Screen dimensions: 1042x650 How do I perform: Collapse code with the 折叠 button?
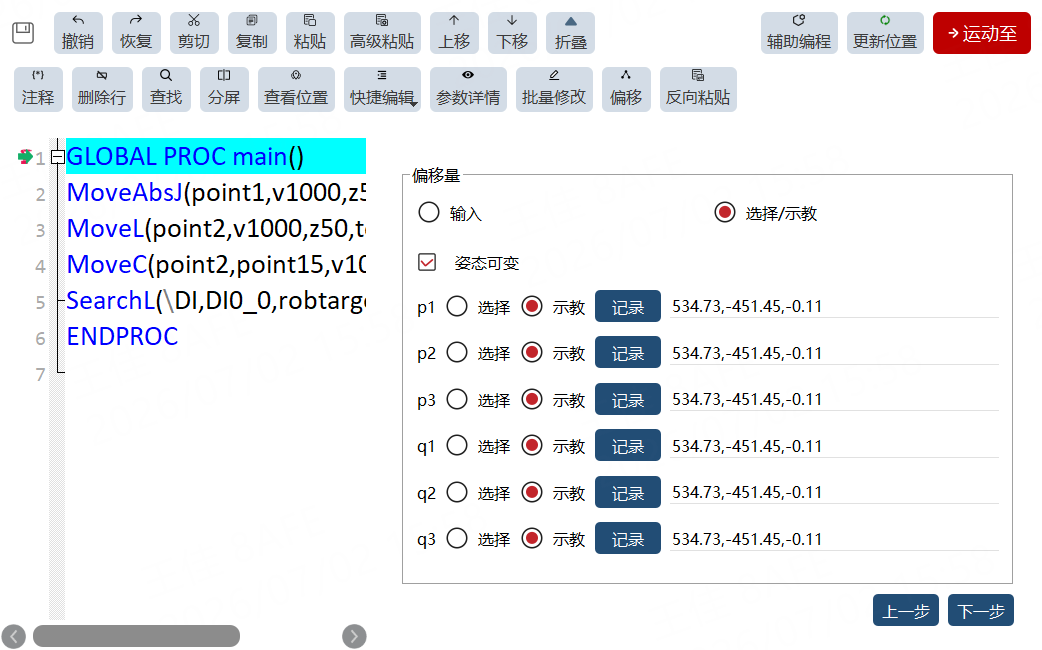click(x=570, y=33)
